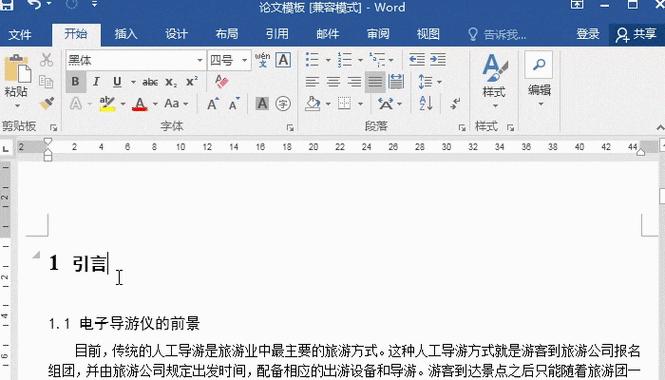Click the bulleted list button
Screen dimensions: 665x380
pyautogui.click(x=313, y=60)
